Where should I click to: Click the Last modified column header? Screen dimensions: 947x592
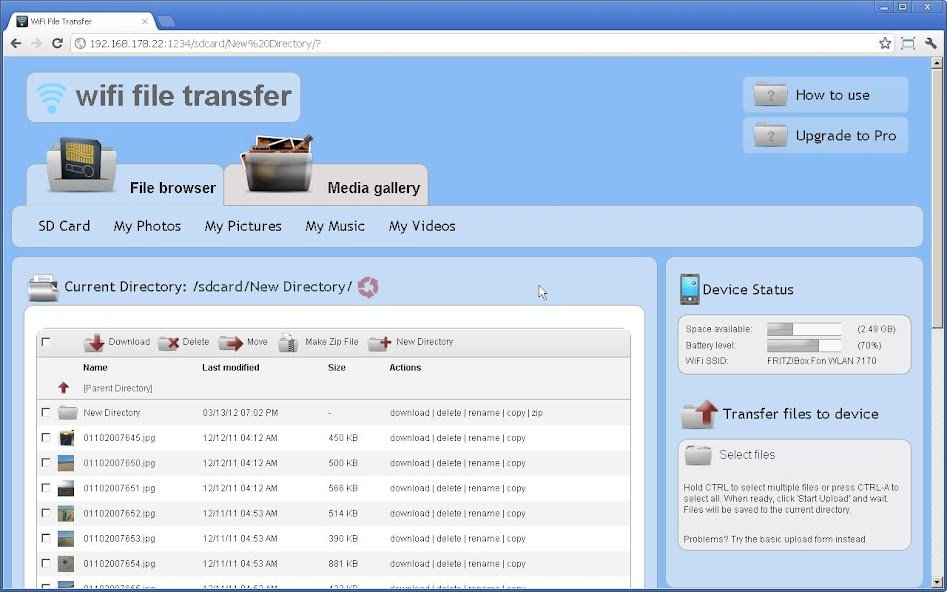(231, 368)
